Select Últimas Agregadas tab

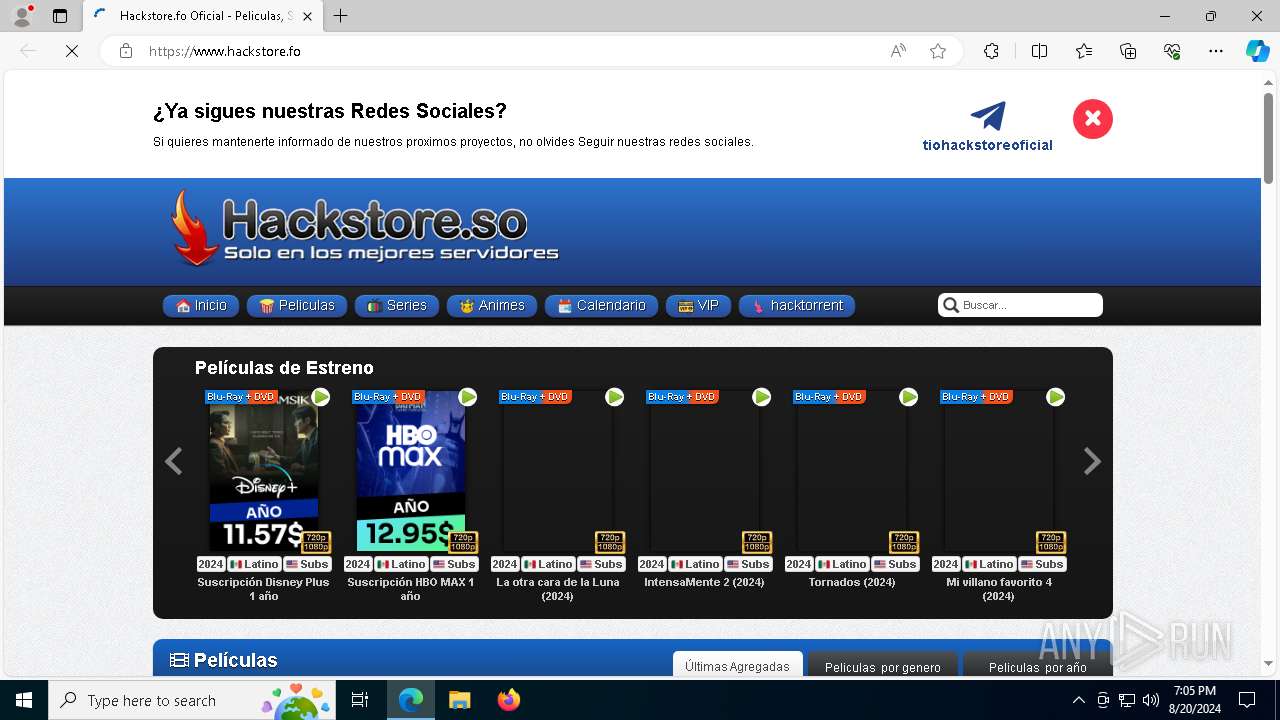pyautogui.click(x=737, y=666)
